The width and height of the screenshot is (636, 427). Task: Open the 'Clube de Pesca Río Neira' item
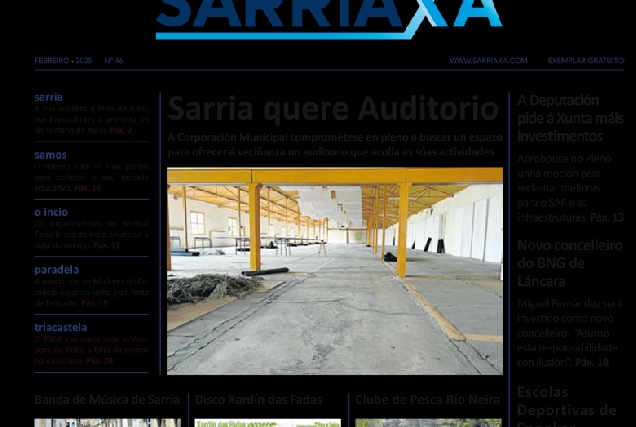(427, 400)
